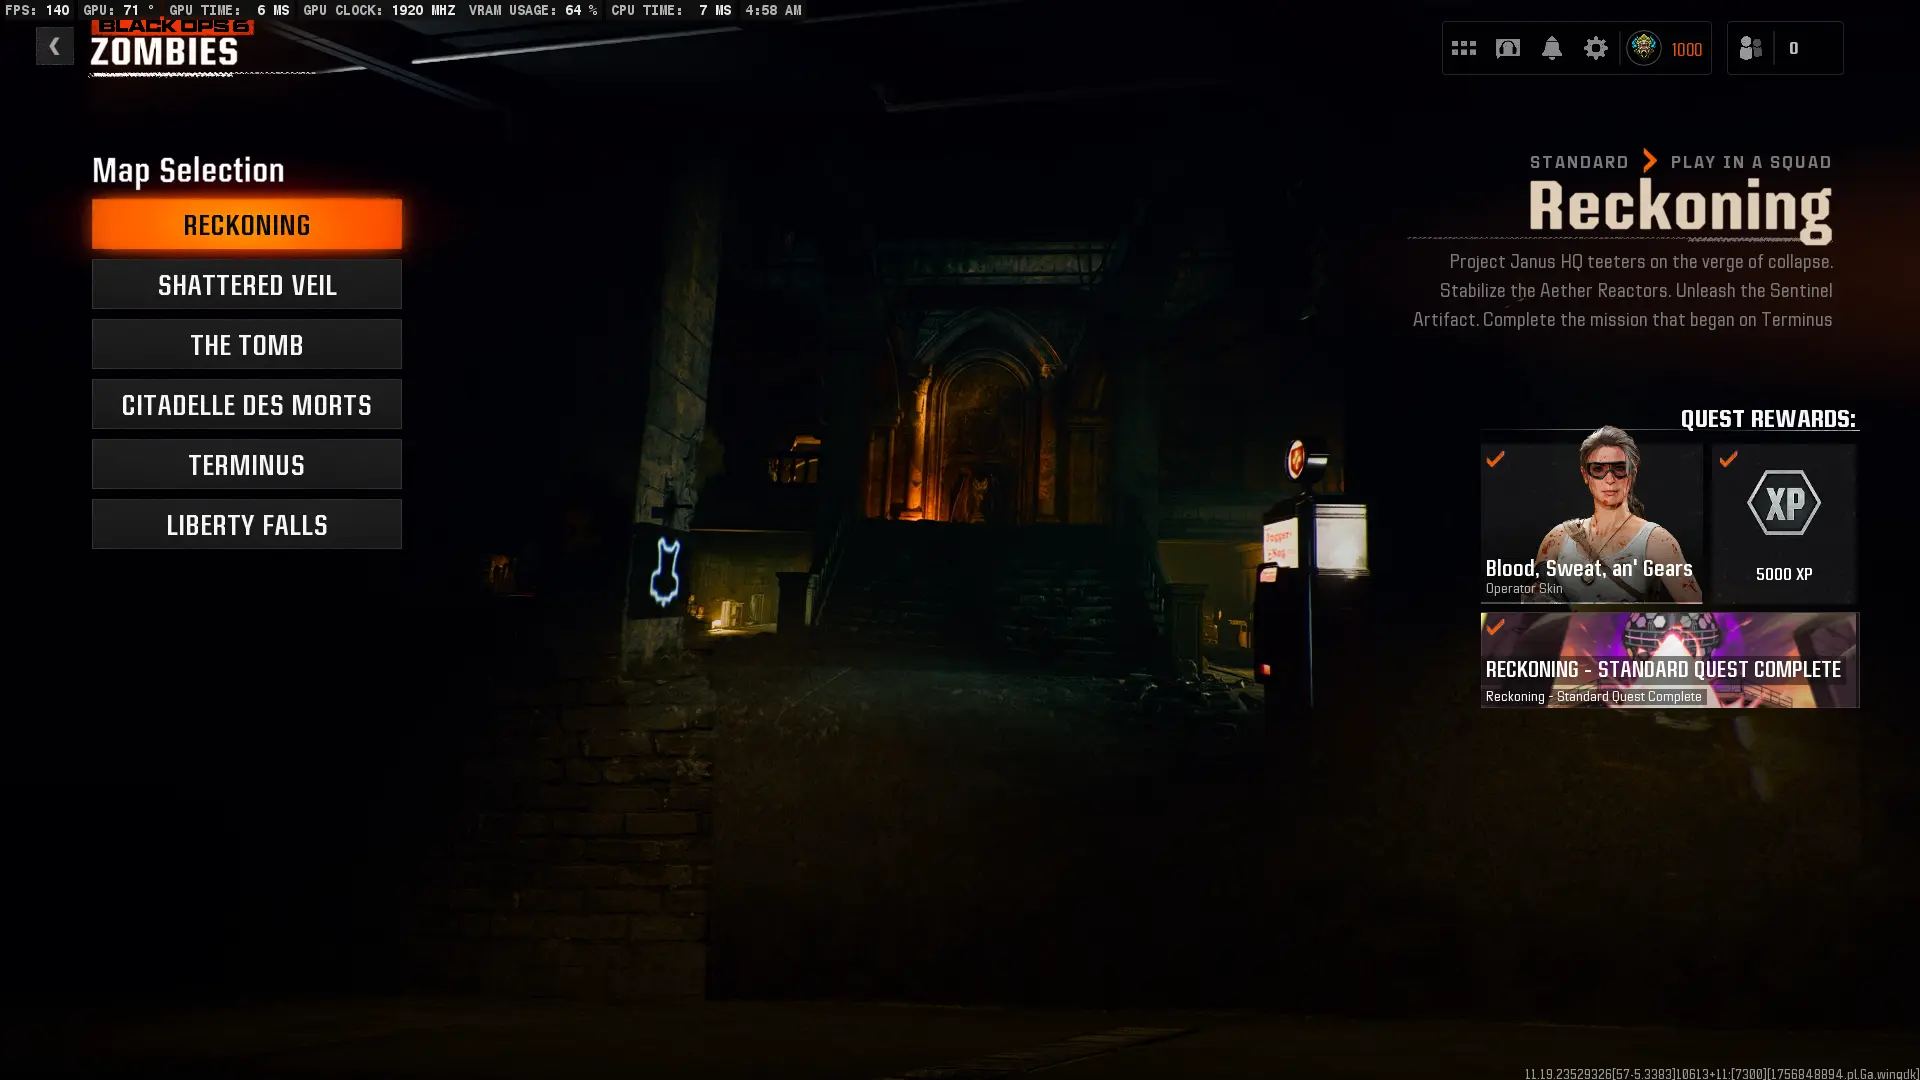
Task: Click checkmark on Blood, Sweat, an' Gears reward
Action: (1495, 459)
